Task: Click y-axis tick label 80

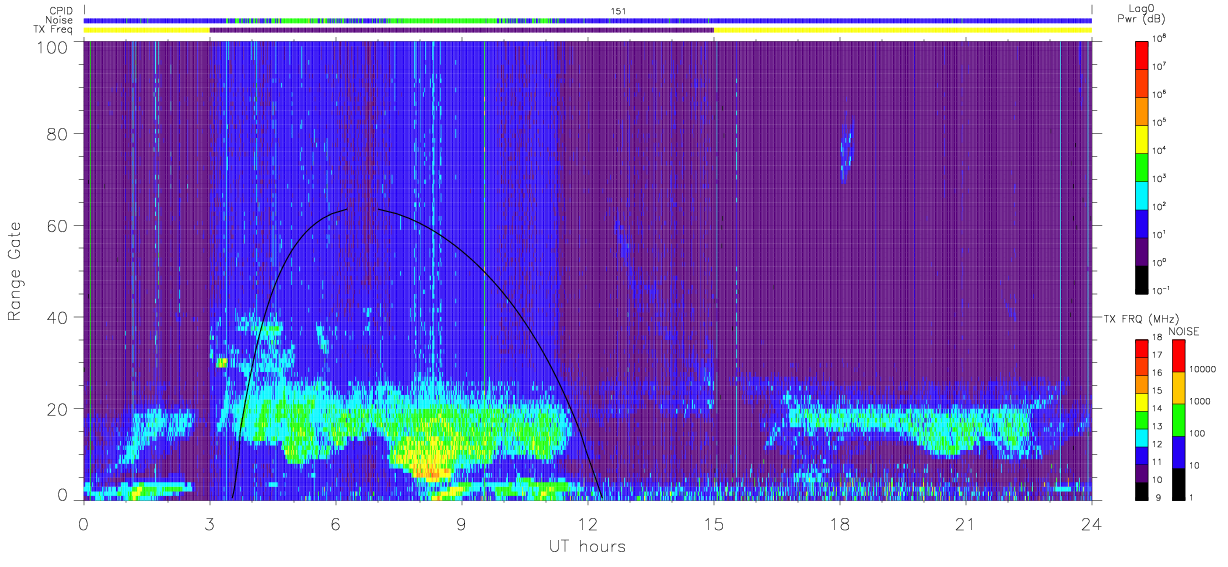Action: point(57,133)
